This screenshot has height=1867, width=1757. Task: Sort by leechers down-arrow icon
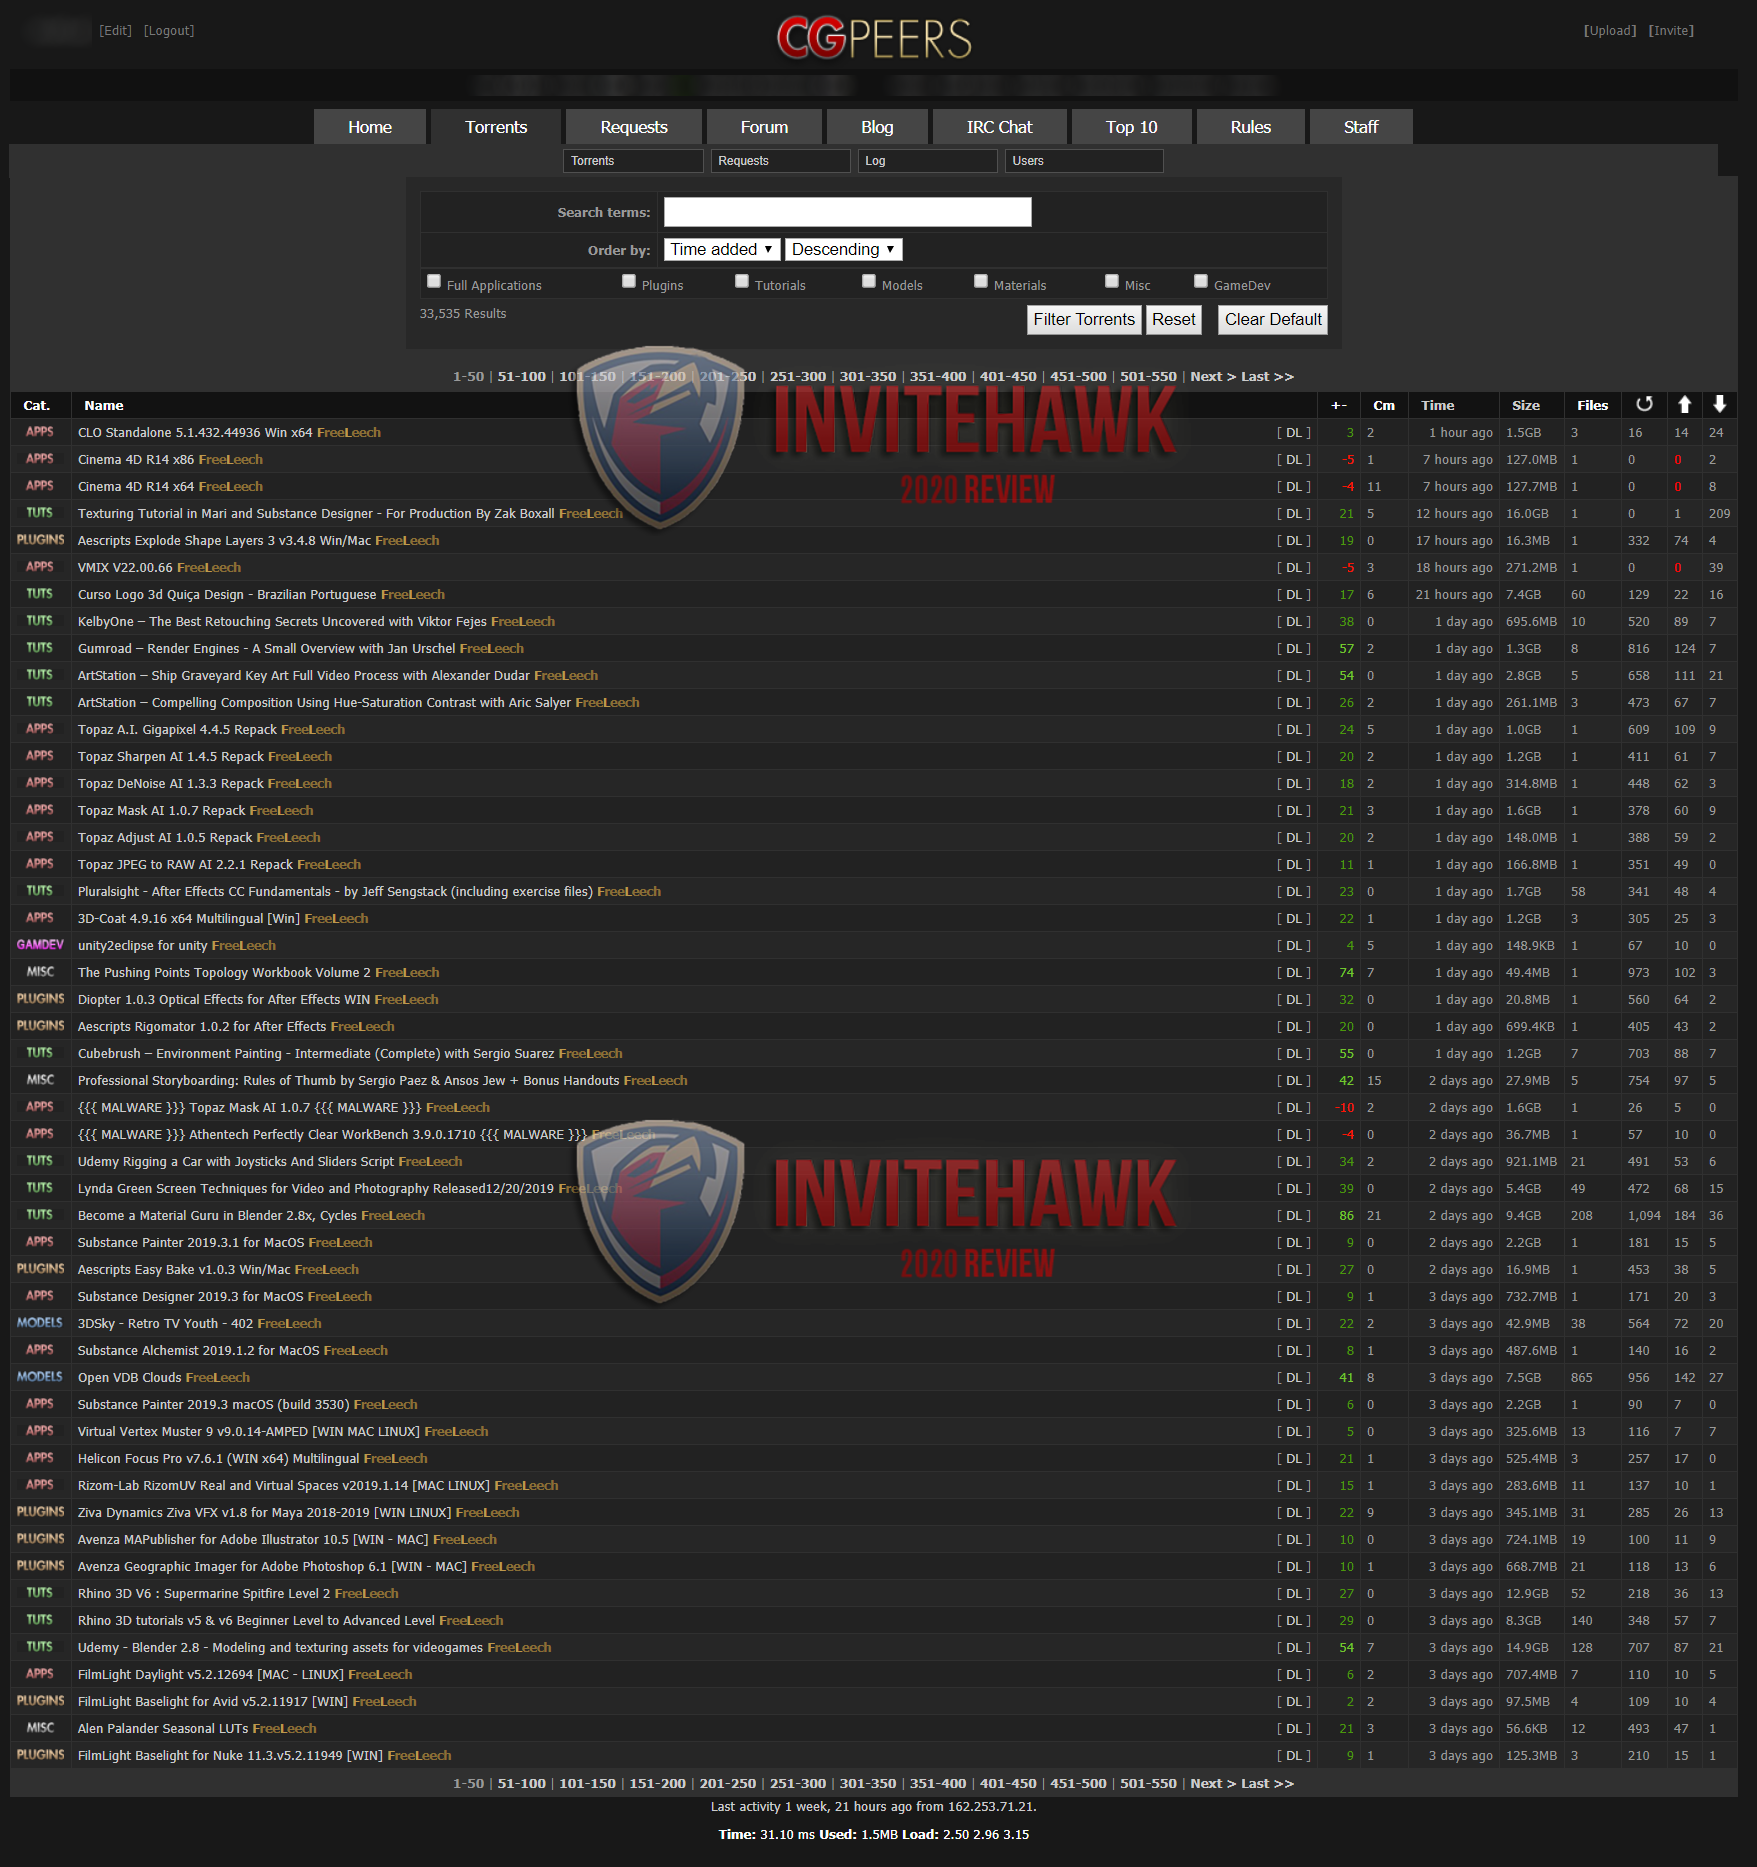pos(1719,404)
